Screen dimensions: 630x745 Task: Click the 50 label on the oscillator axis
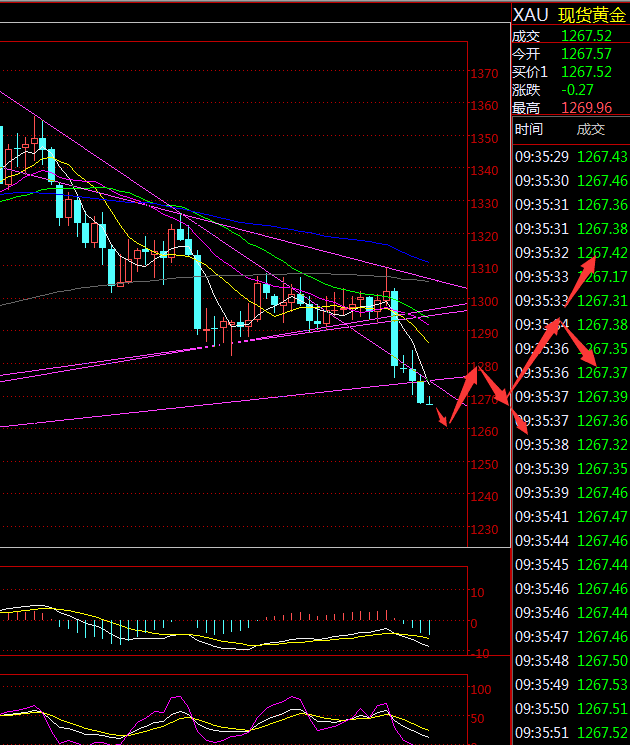[477, 718]
